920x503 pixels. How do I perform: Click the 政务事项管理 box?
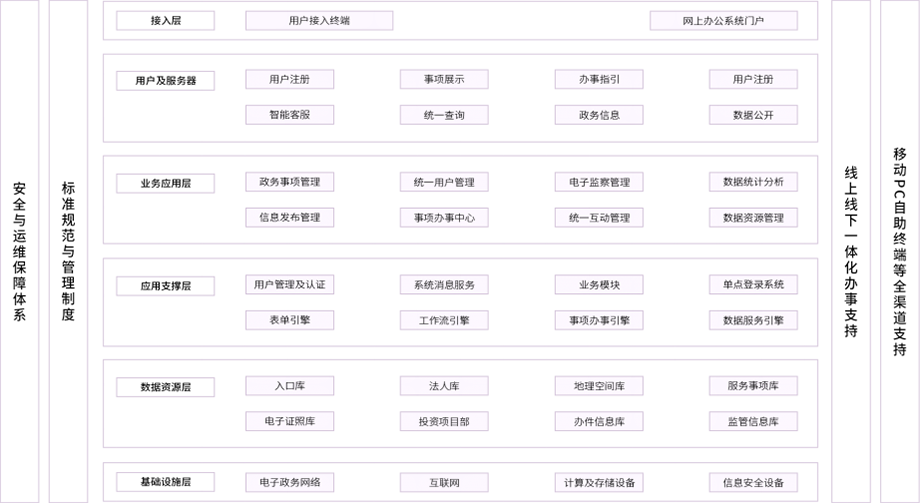[290, 182]
